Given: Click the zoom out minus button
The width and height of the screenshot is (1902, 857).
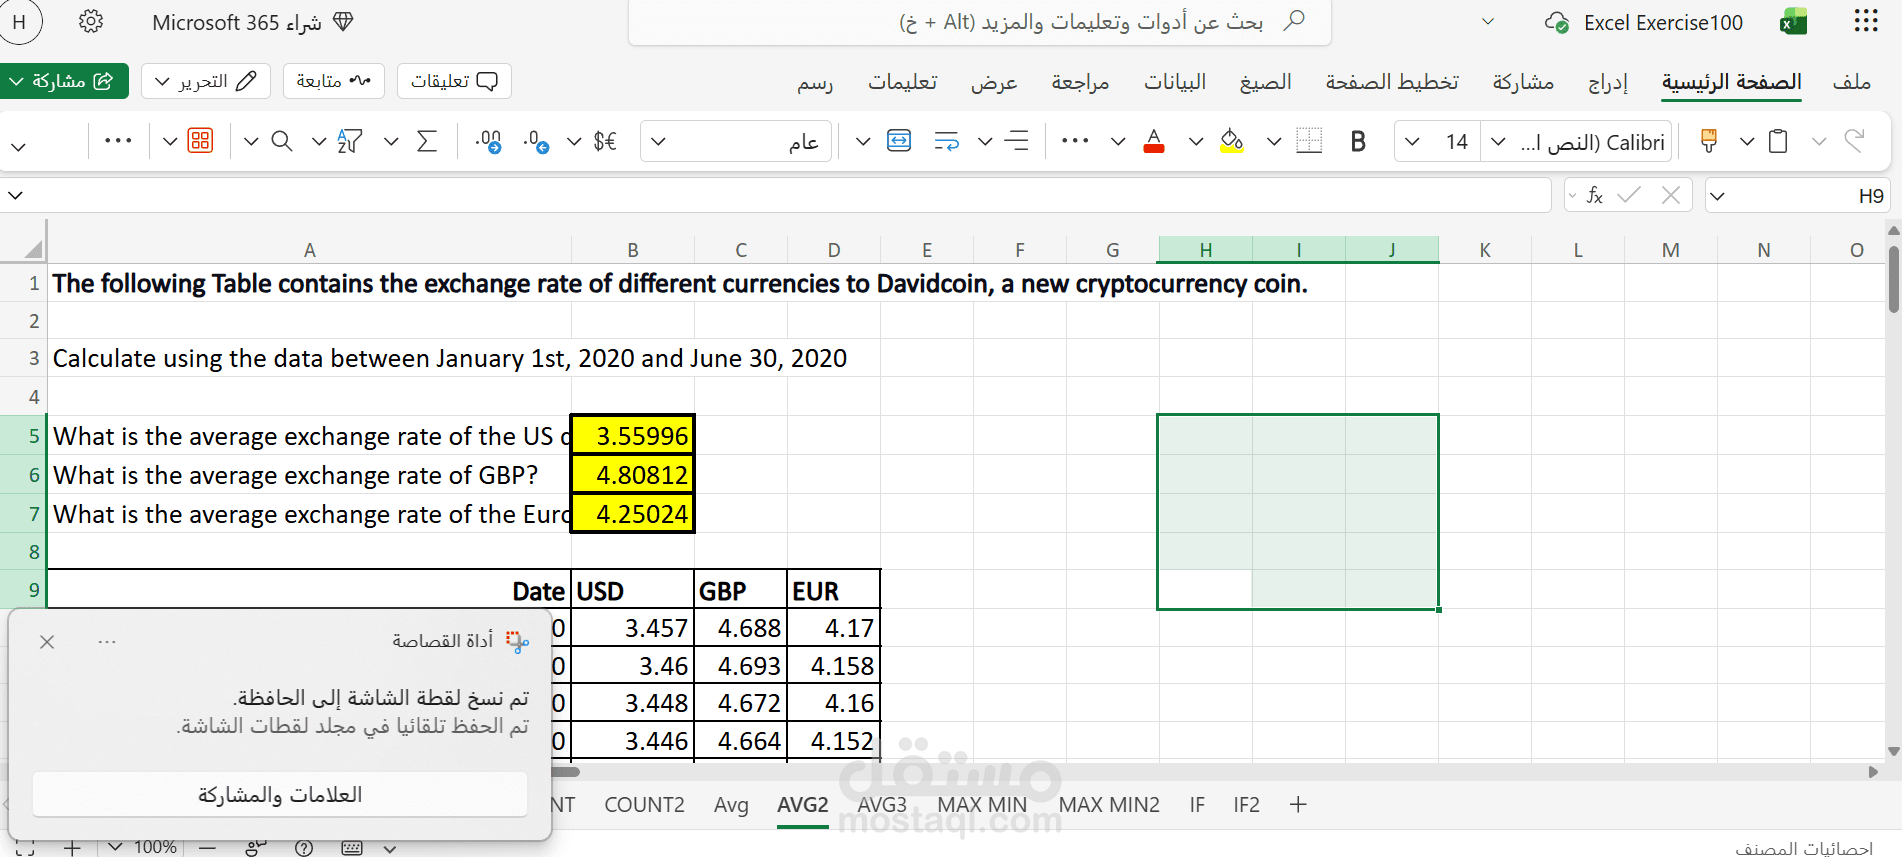Looking at the screenshot, I should 208,848.
